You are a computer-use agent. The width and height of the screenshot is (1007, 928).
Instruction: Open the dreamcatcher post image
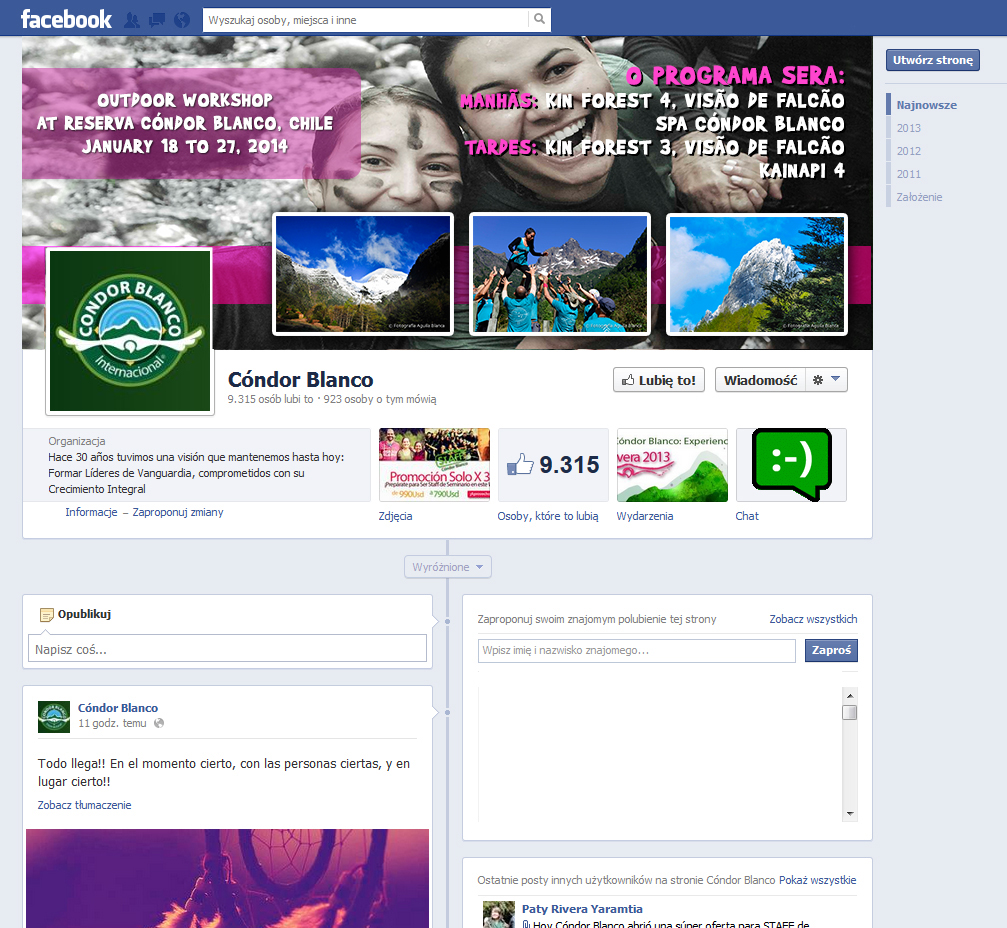227,878
